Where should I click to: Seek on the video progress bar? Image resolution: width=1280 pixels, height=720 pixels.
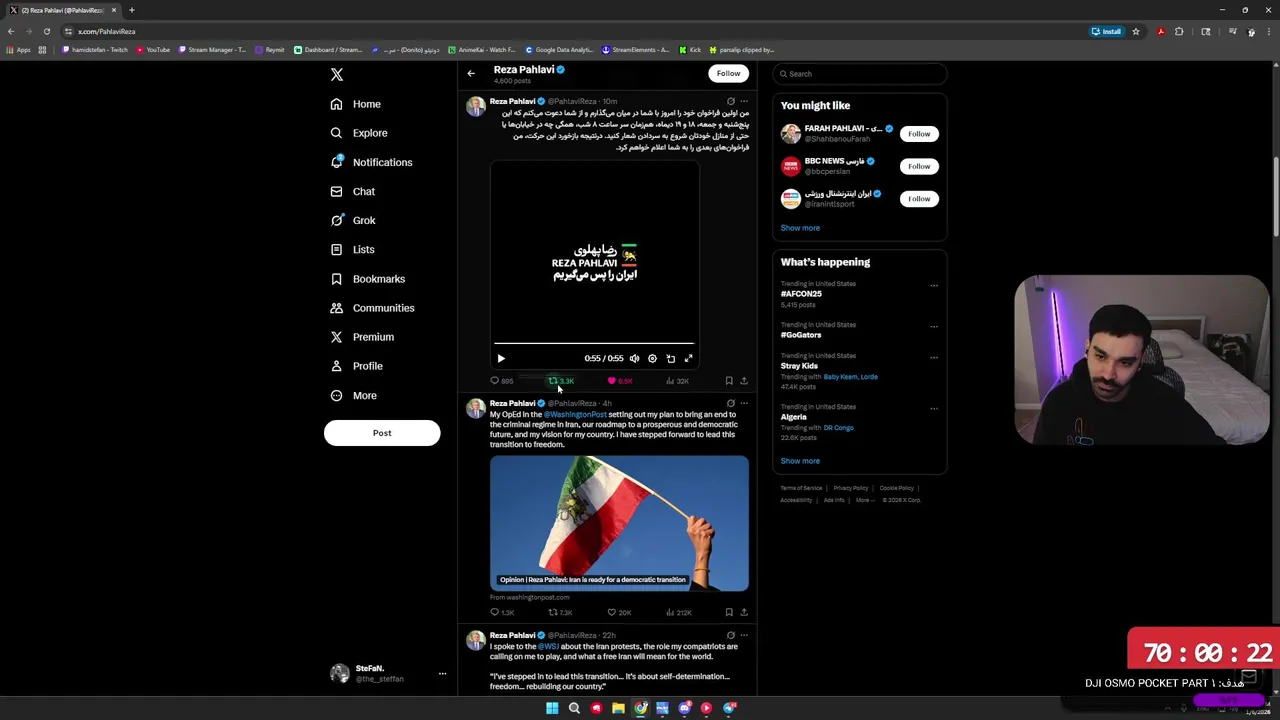[594, 343]
